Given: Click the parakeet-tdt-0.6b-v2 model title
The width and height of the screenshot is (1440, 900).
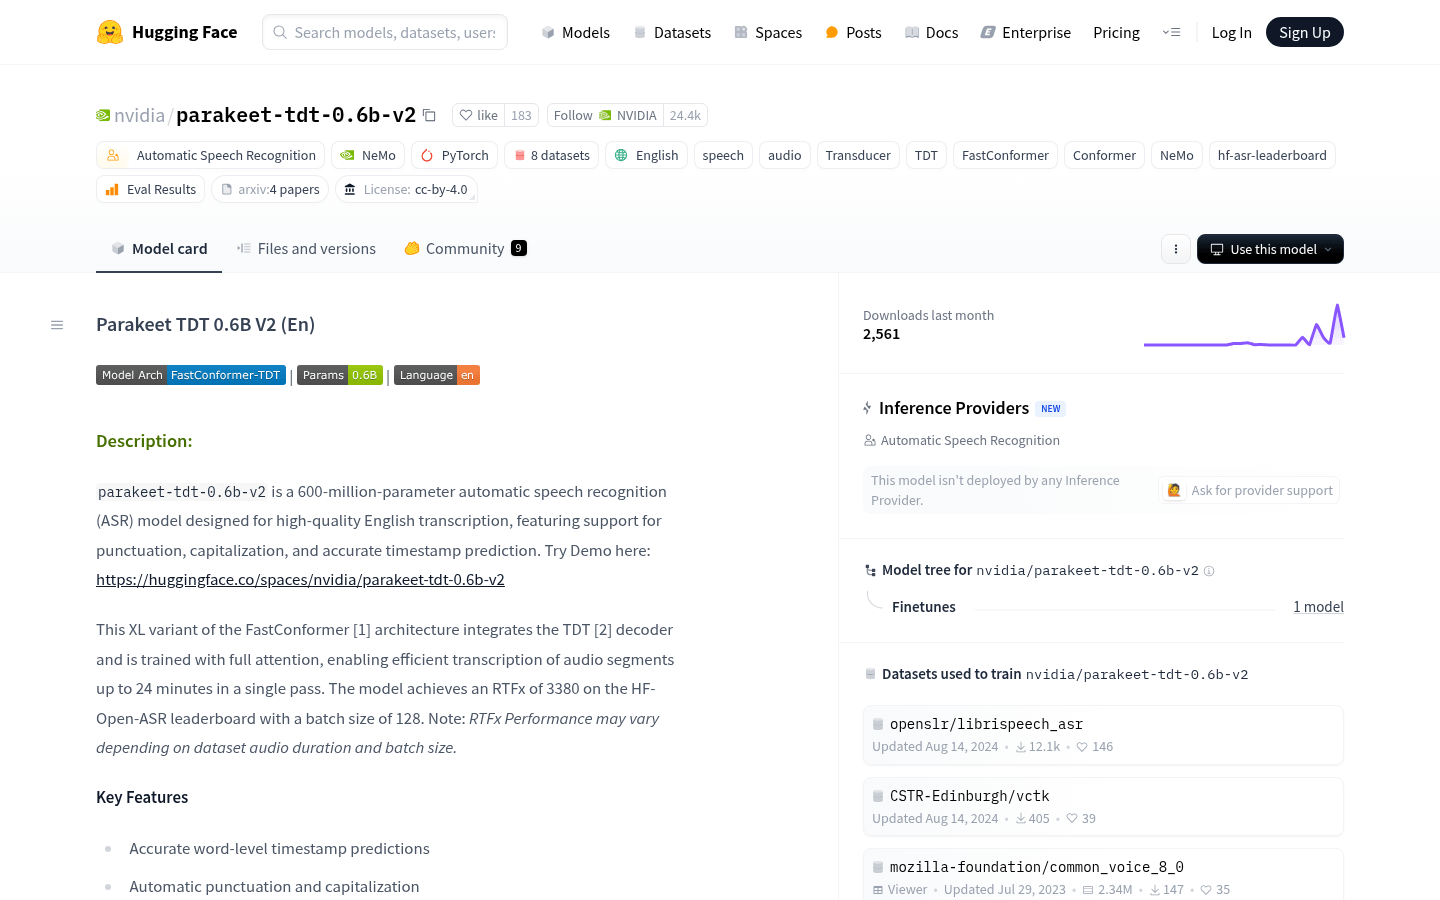Looking at the screenshot, I should (296, 115).
